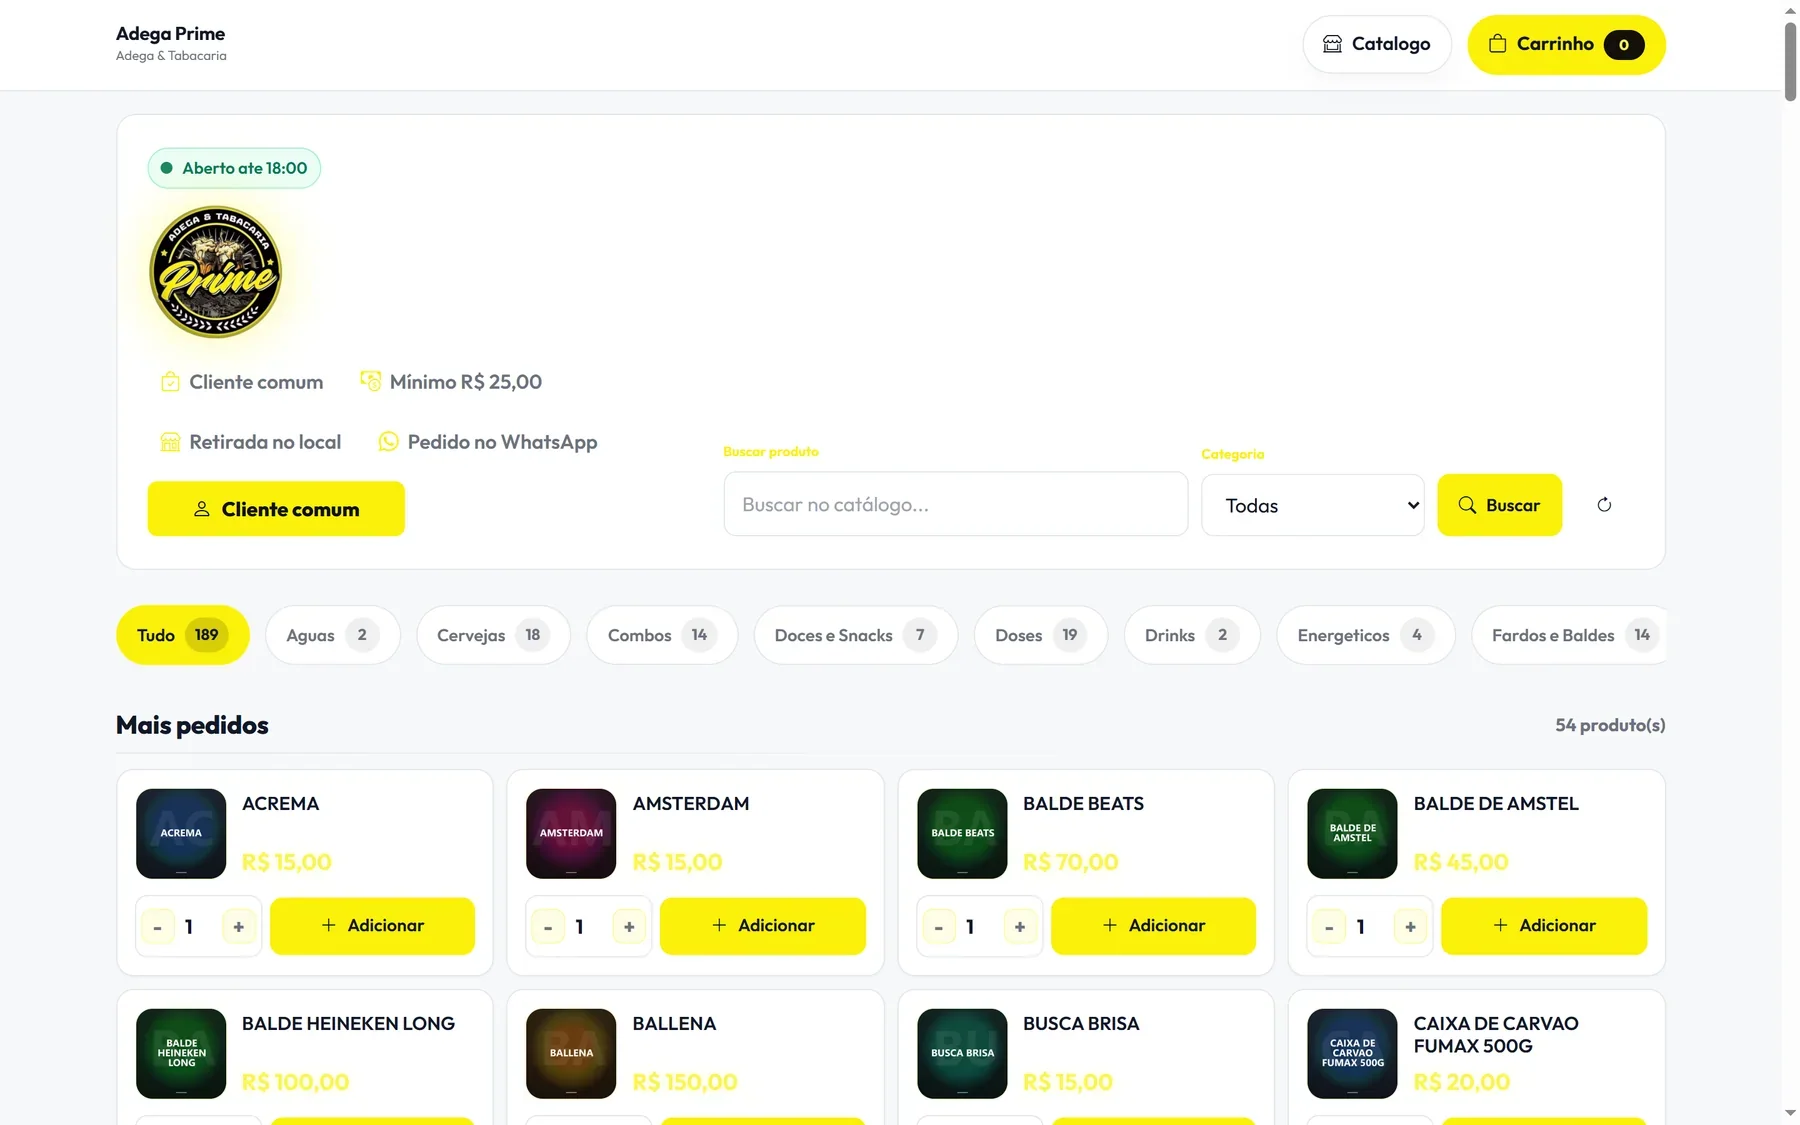Screen dimensions: 1800x1125
Task: Click the user icon on Cliente comum button
Action: pos(201,509)
